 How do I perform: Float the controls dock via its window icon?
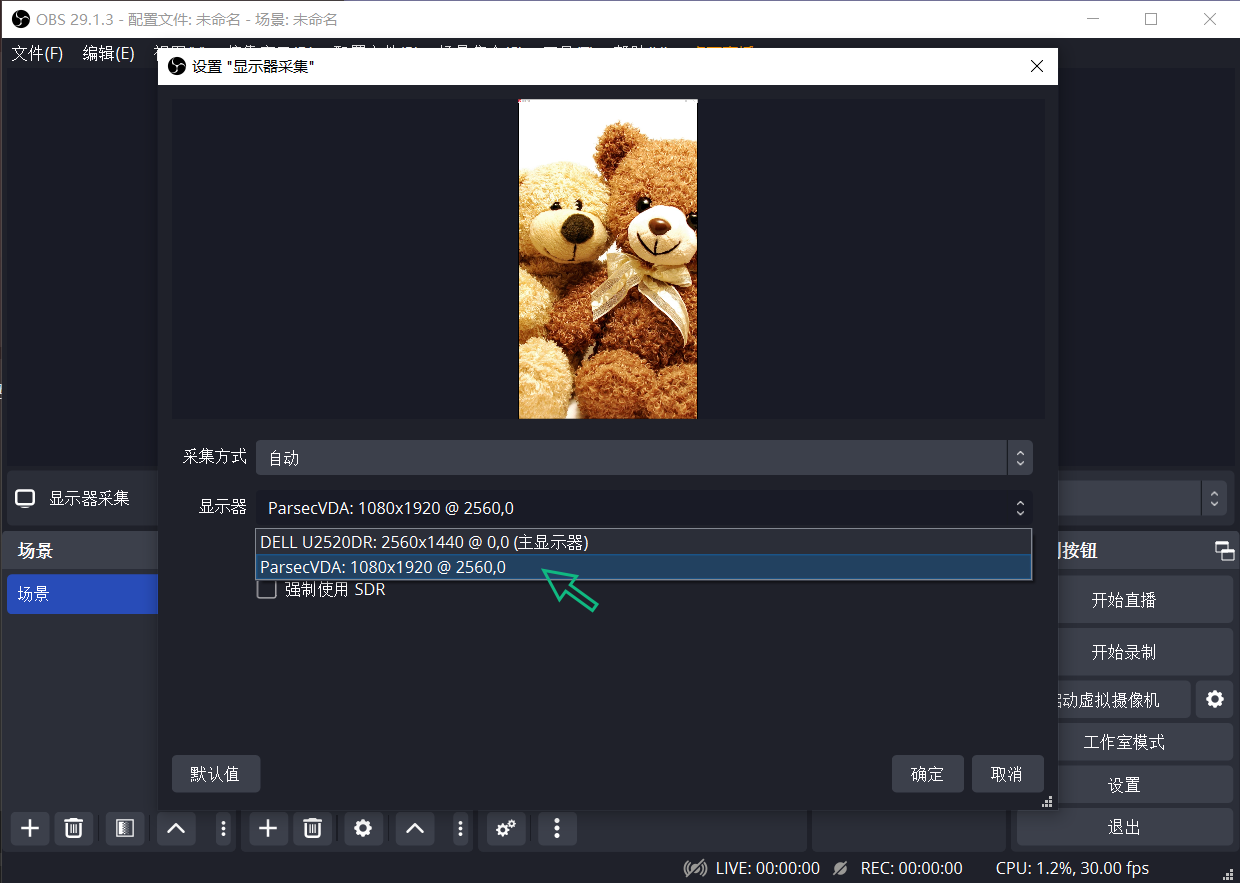pyautogui.click(x=1224, y=551)
